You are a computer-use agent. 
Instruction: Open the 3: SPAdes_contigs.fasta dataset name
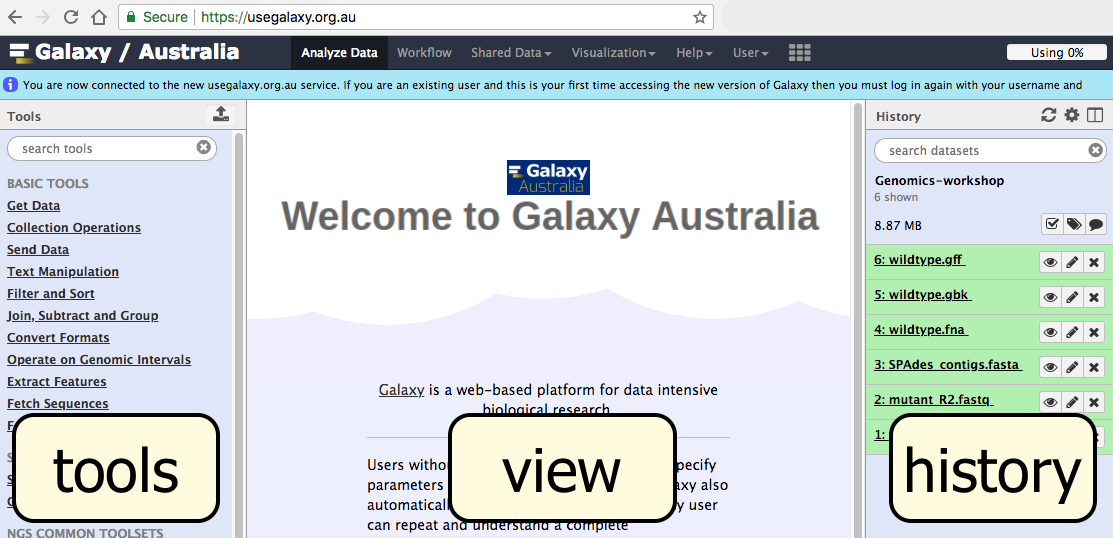pos(948,365)
